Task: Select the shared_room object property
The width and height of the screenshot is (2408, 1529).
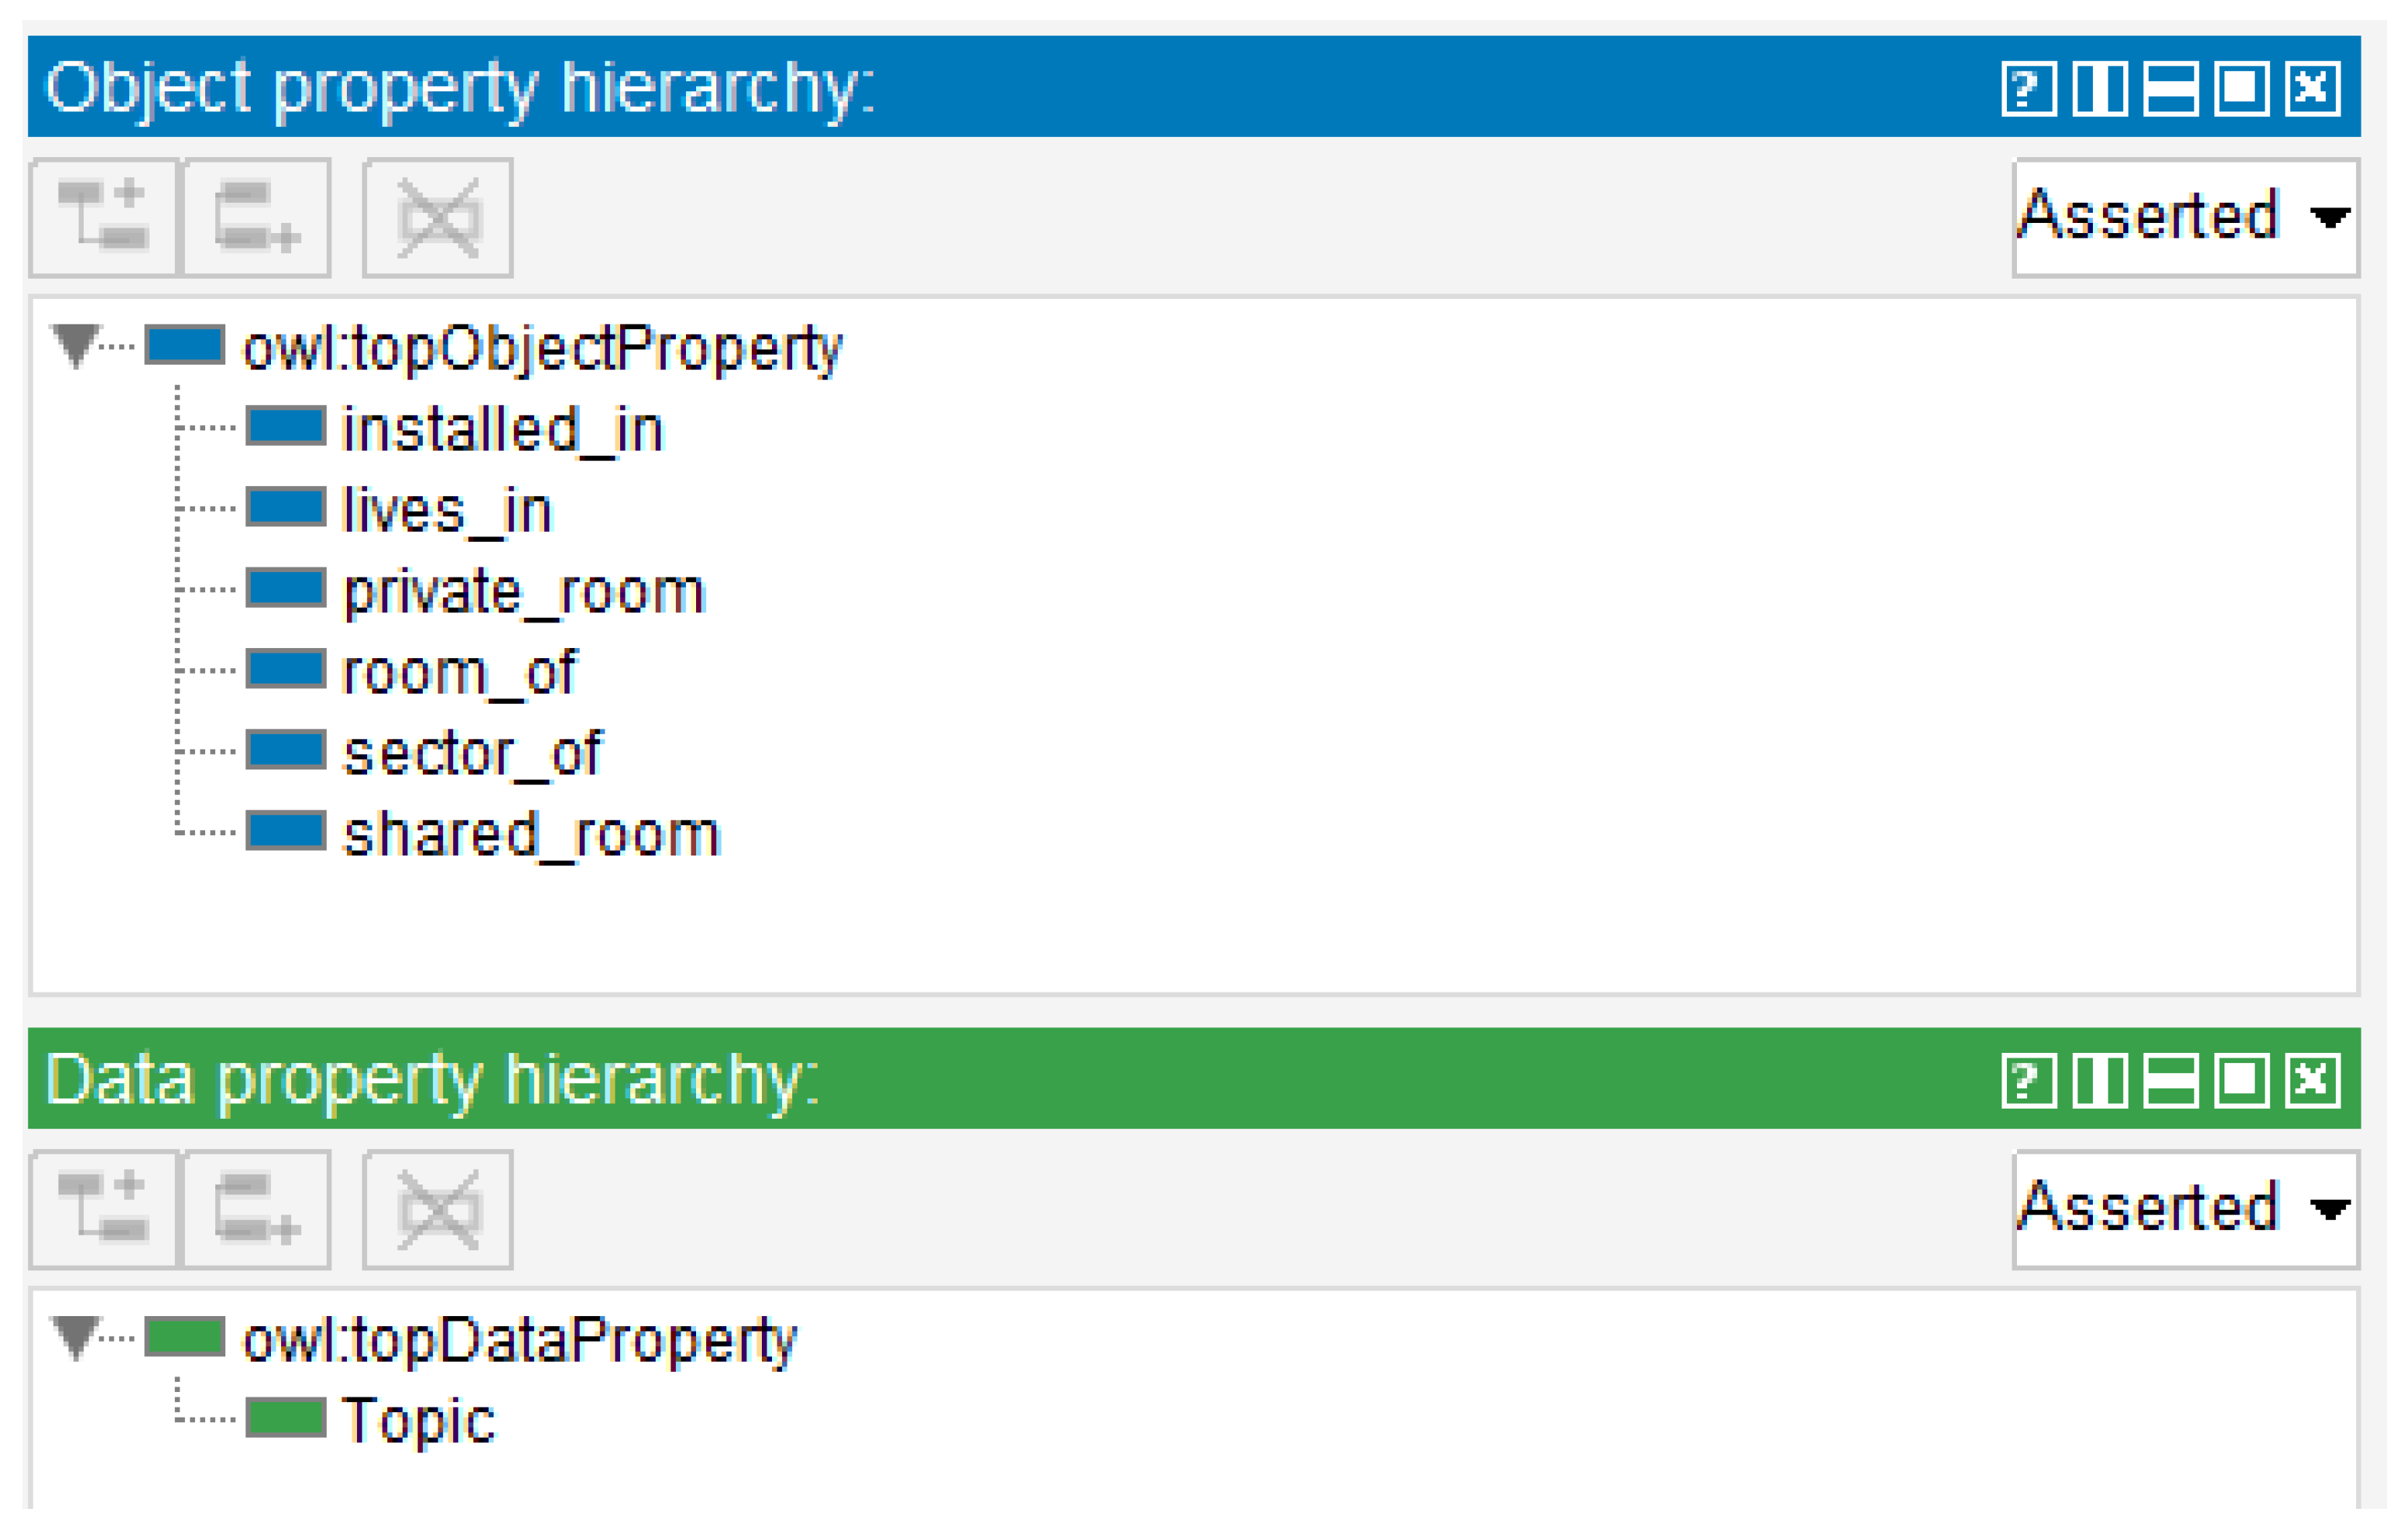Action: click(x=530, y=833)
